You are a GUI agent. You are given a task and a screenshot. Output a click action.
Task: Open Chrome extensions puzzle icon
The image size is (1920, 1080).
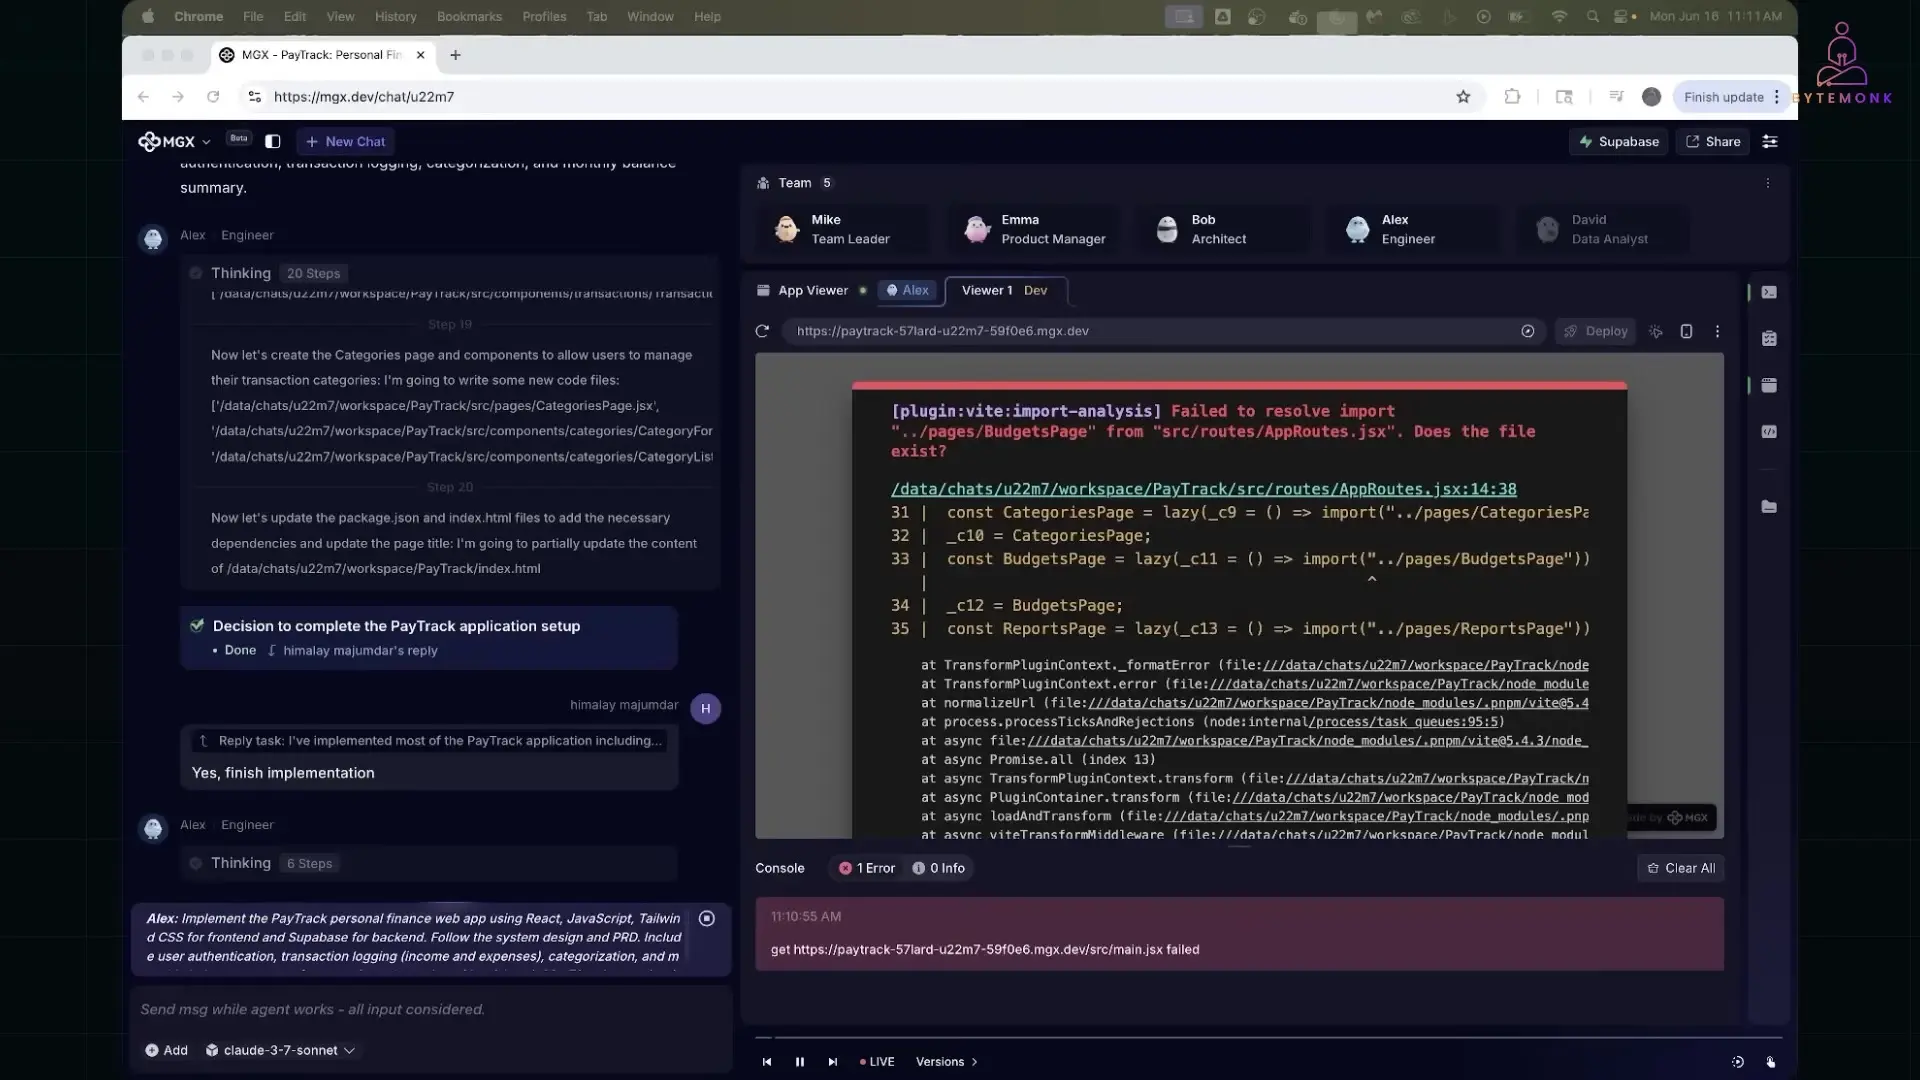click(1512, 97)
